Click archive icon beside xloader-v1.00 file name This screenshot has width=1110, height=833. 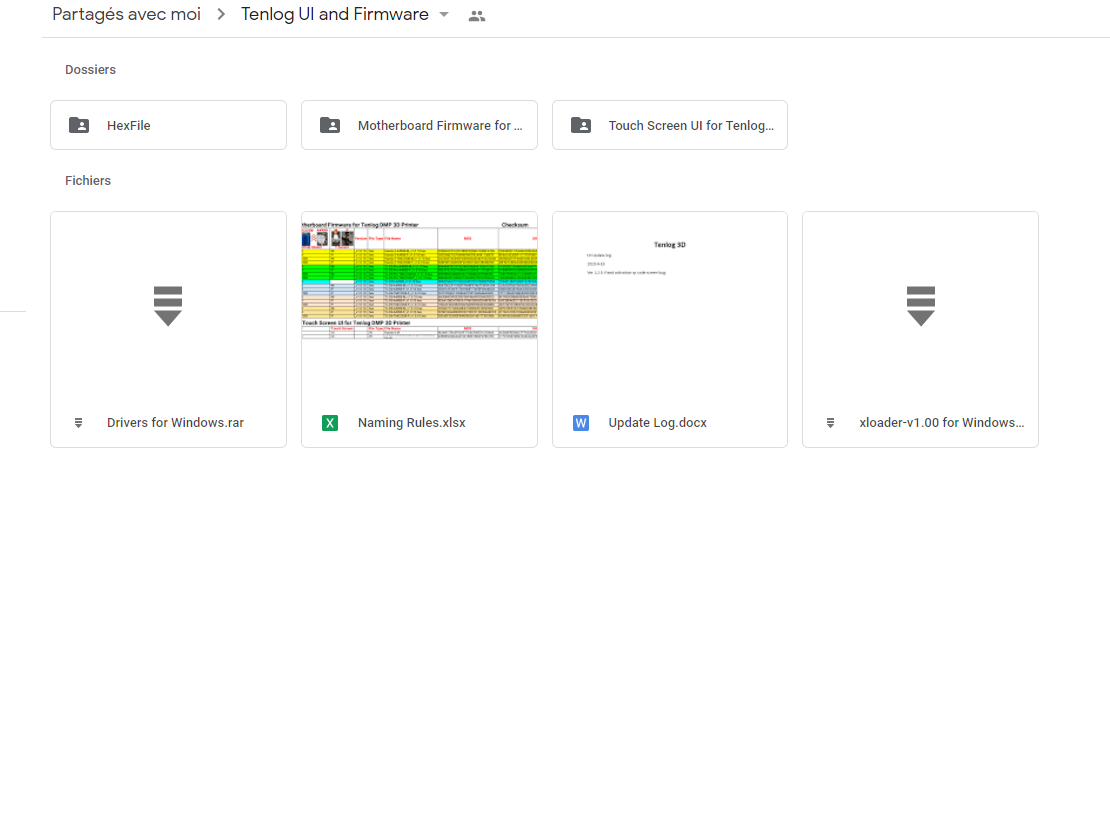(830, 423)
